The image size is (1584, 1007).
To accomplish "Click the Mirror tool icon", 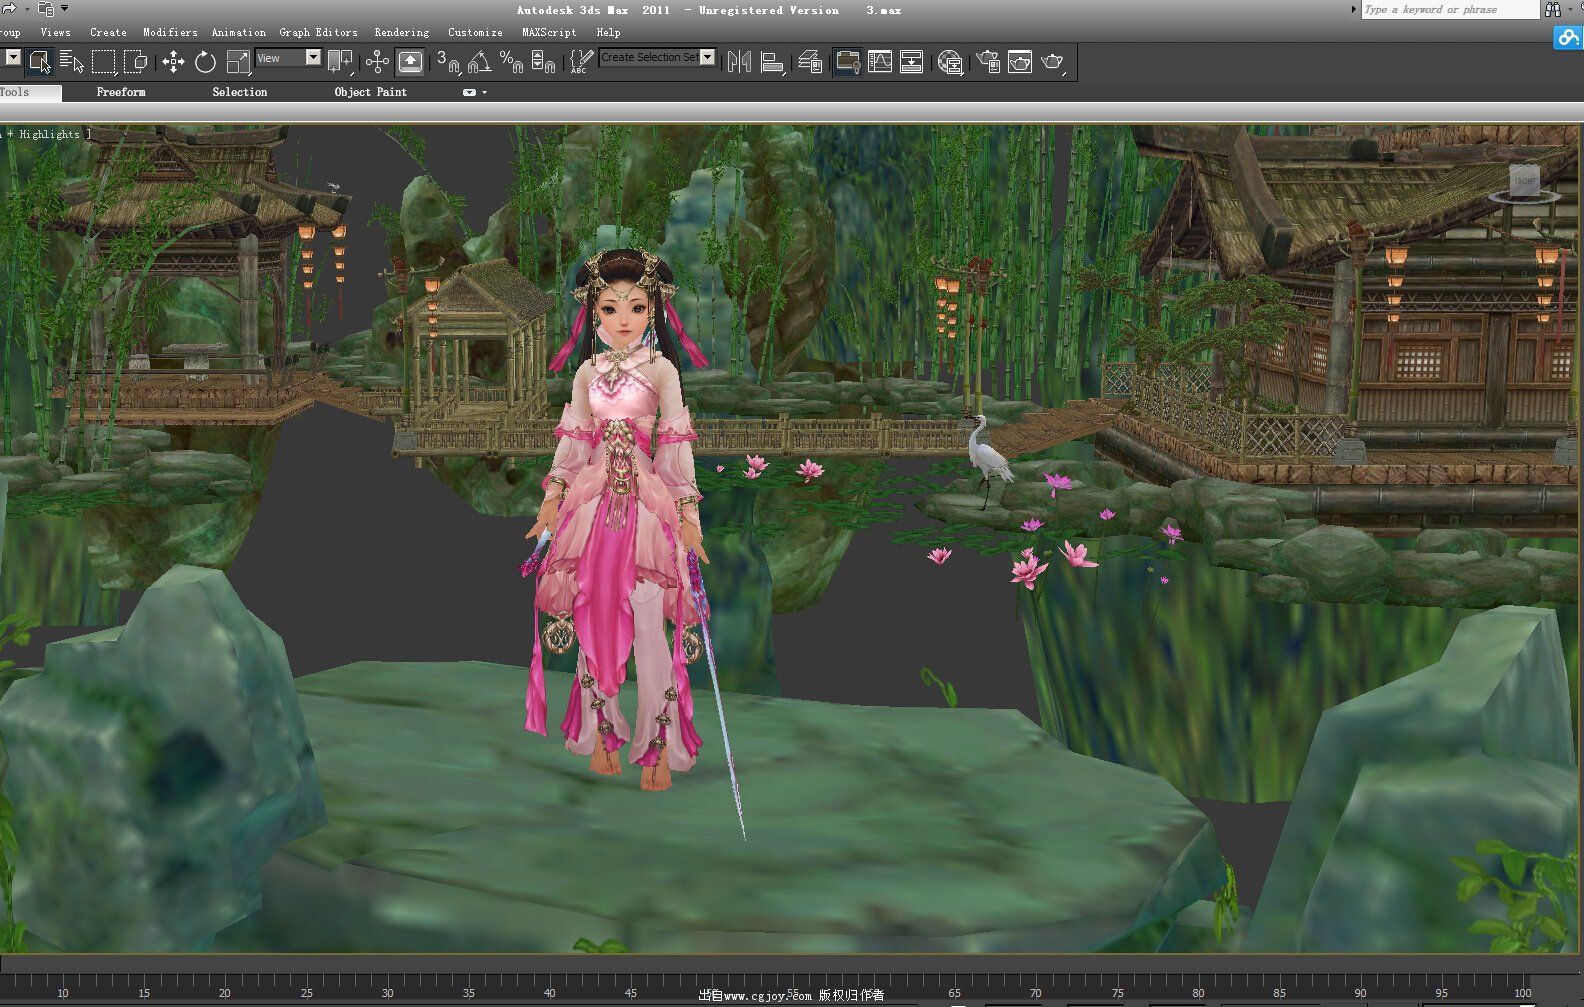I will click(739, 62).
